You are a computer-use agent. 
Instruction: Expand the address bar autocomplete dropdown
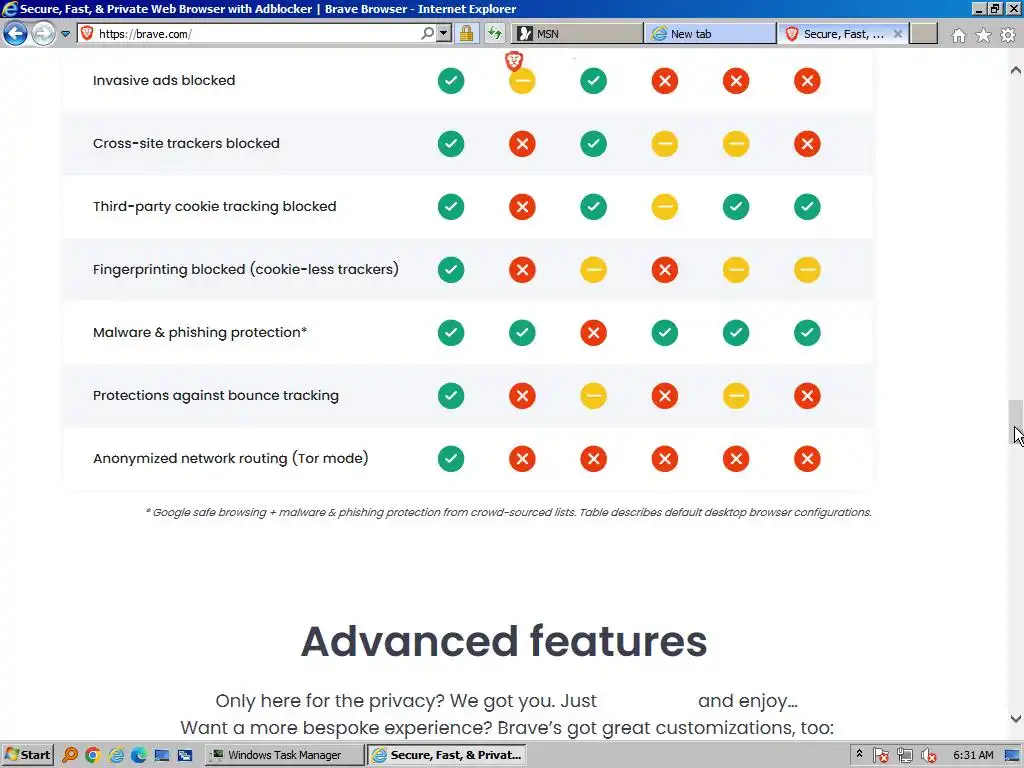point(444,33)
